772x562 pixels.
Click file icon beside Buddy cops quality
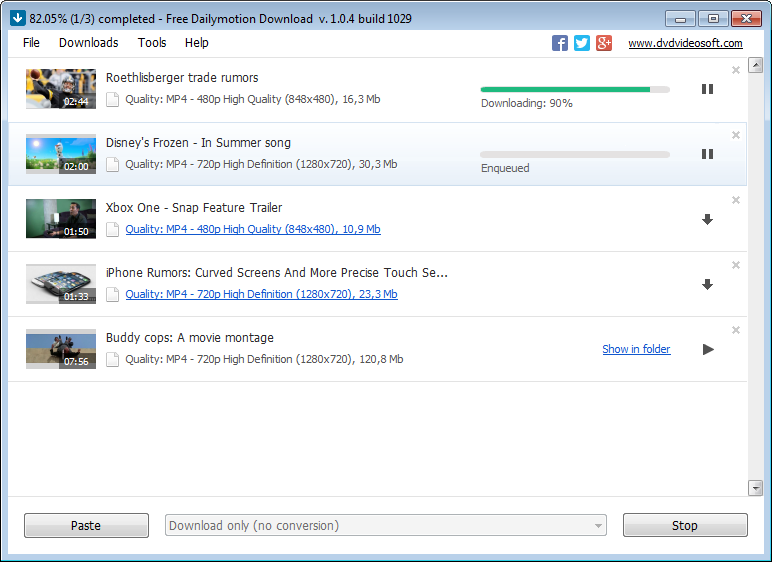(x=113, y=360)
